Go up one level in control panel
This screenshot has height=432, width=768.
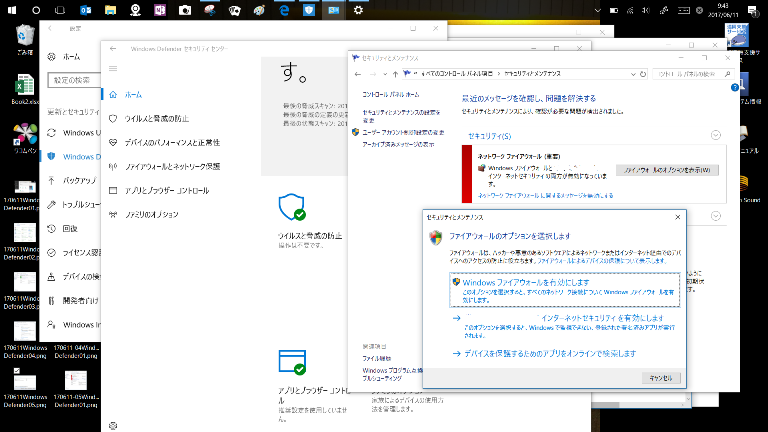tap(395, 74)
